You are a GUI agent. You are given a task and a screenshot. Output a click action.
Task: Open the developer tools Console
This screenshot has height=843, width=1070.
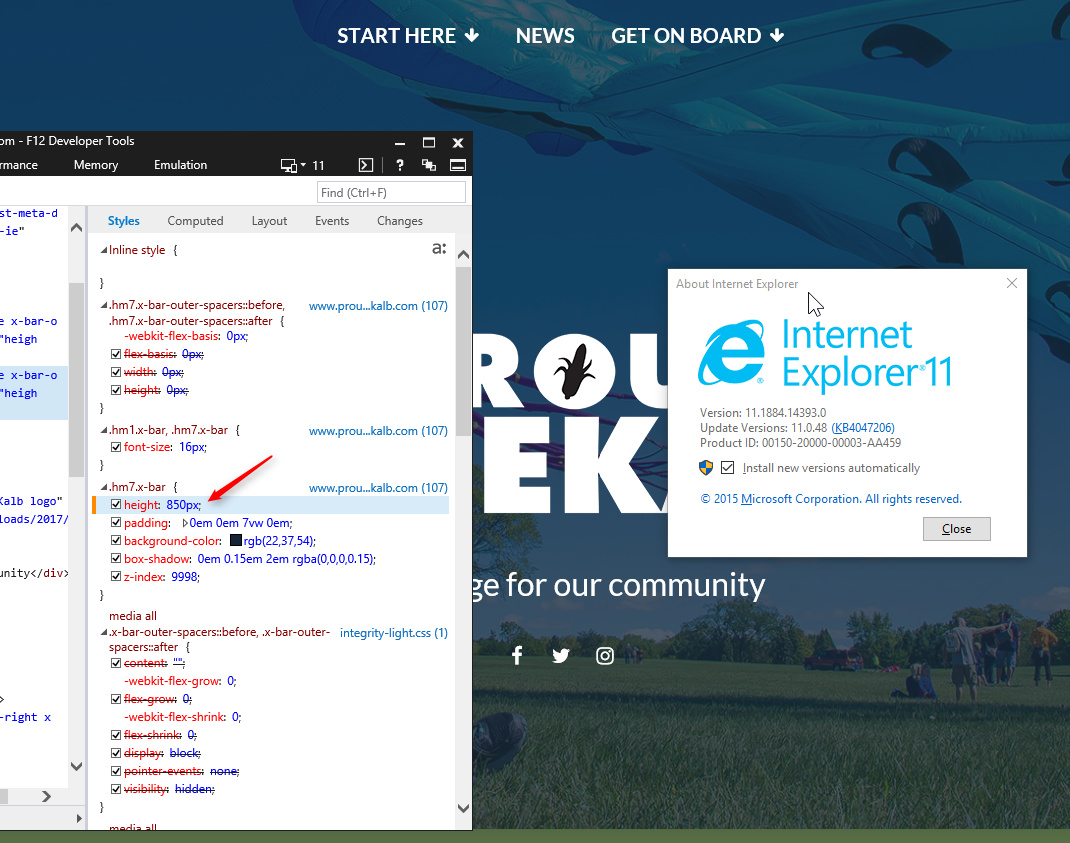pos(365,165)
